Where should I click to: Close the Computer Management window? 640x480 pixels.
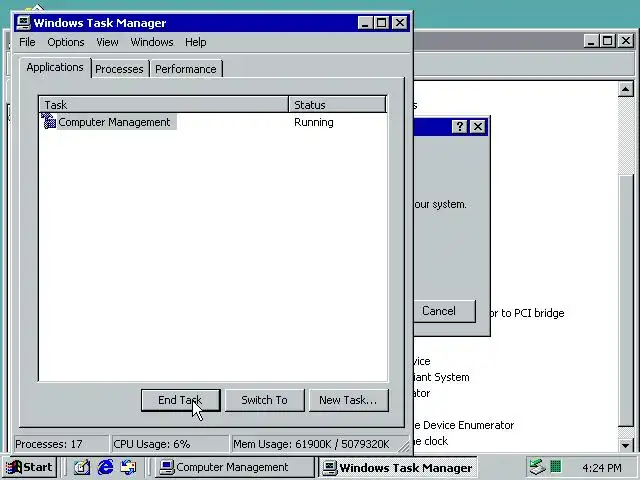coord(626,41)
